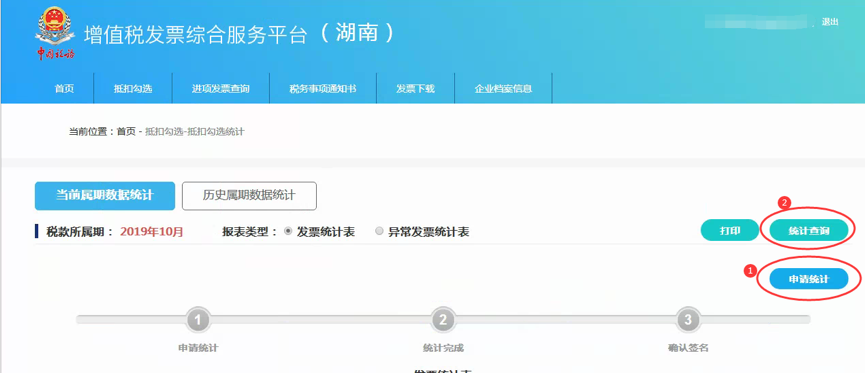Select the 发票统计表 radio button
The image size is (865, 373).
click(287, 232)
